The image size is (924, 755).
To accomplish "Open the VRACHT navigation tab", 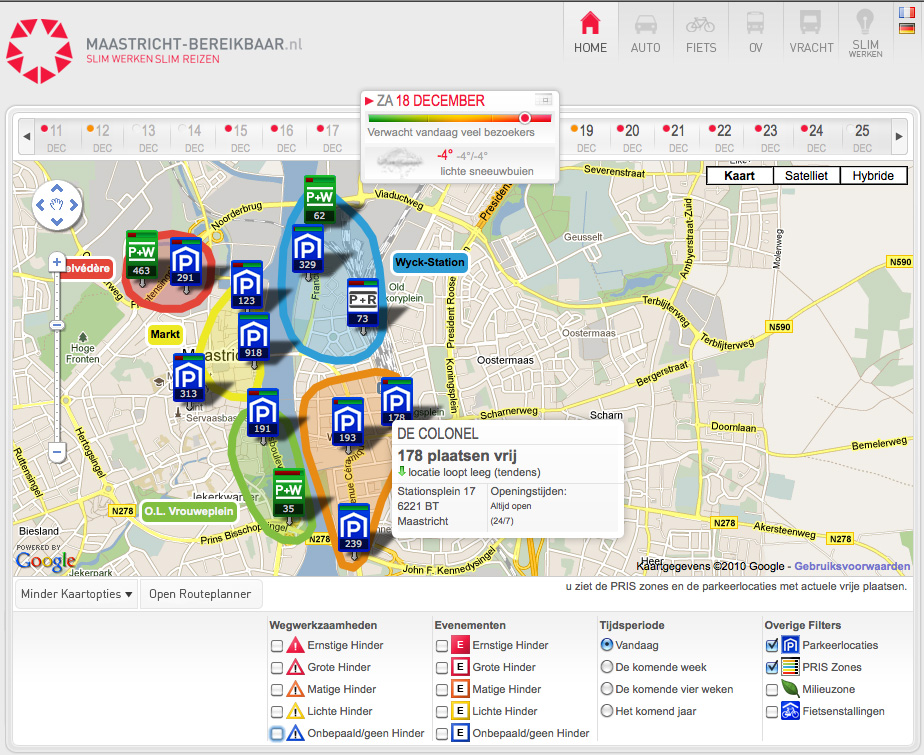I will click(811, 32).
